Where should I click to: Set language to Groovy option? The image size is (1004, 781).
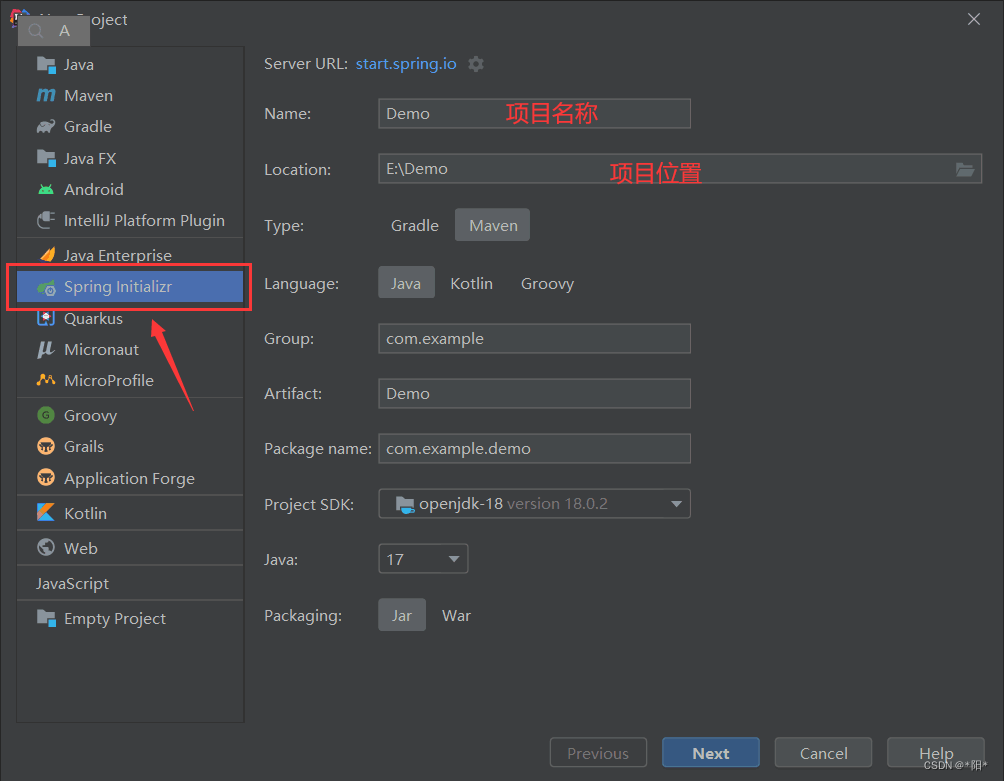tap(547, 283)
